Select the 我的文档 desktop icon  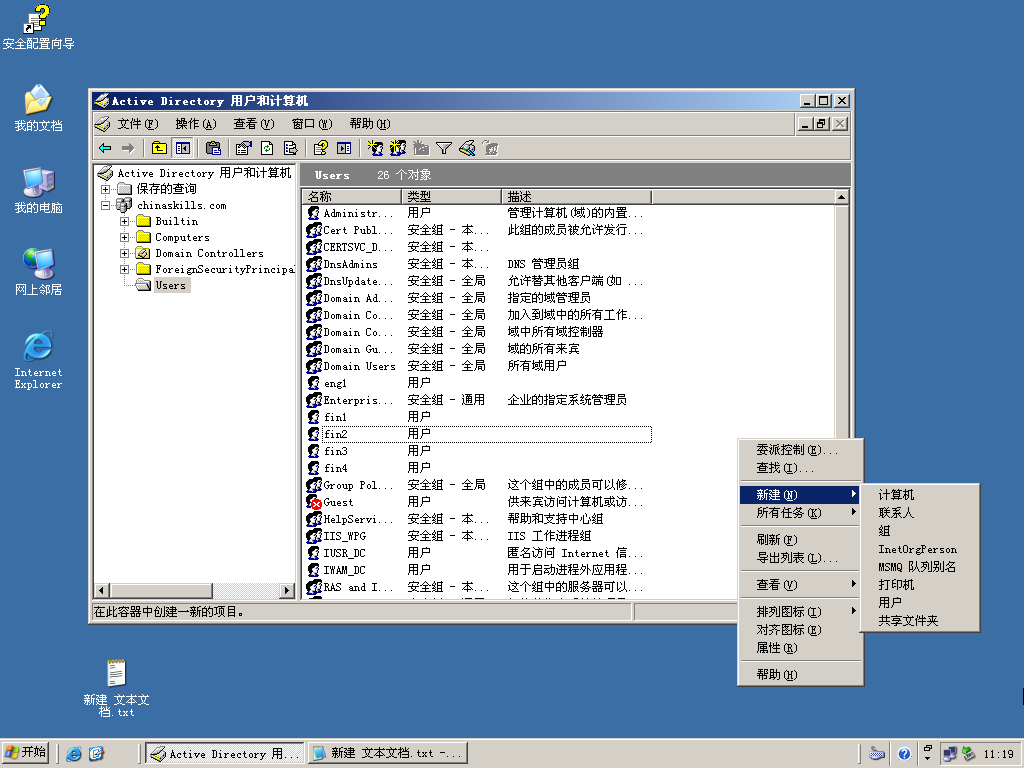(38, 108)
